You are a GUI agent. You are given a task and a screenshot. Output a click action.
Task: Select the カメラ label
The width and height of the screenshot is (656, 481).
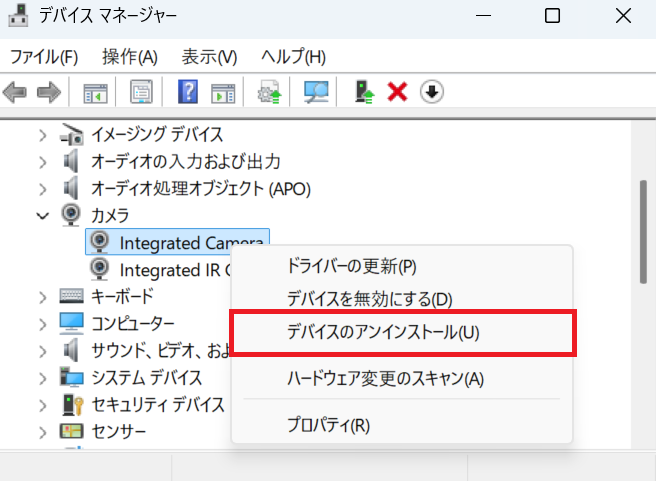coord(110,215)
